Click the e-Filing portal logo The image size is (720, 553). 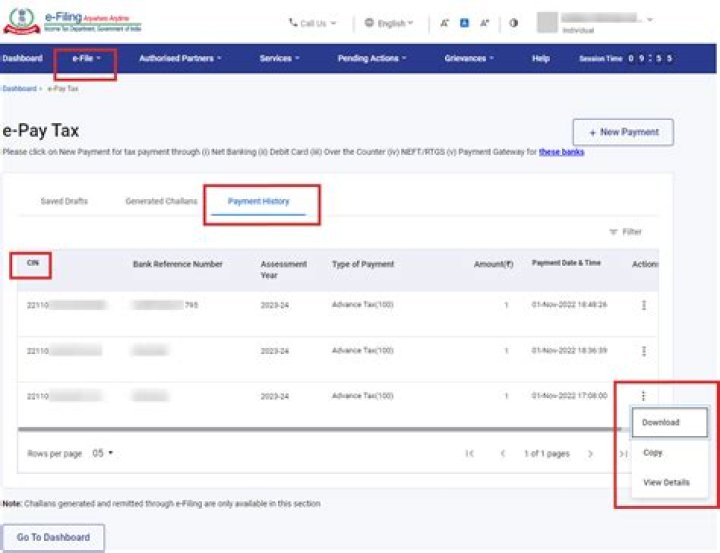(x=72, y=22)
